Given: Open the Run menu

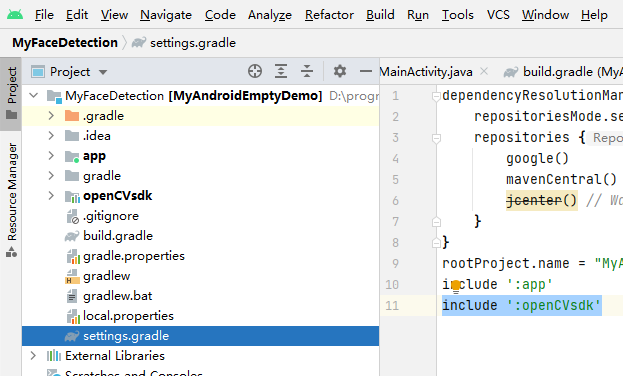Looking at the screenshot, I should point(418,15).
